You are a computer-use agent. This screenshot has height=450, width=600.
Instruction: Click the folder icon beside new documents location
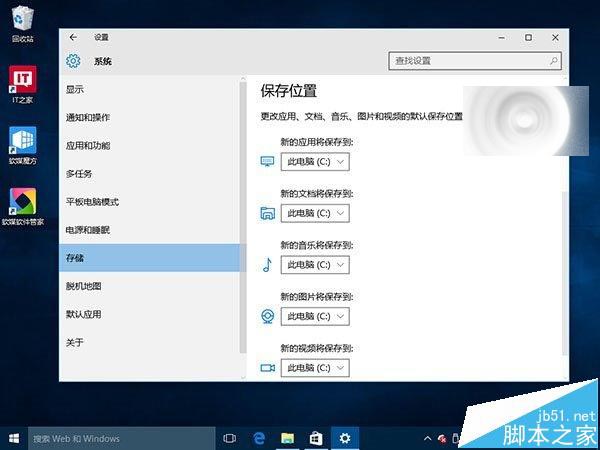267,213
